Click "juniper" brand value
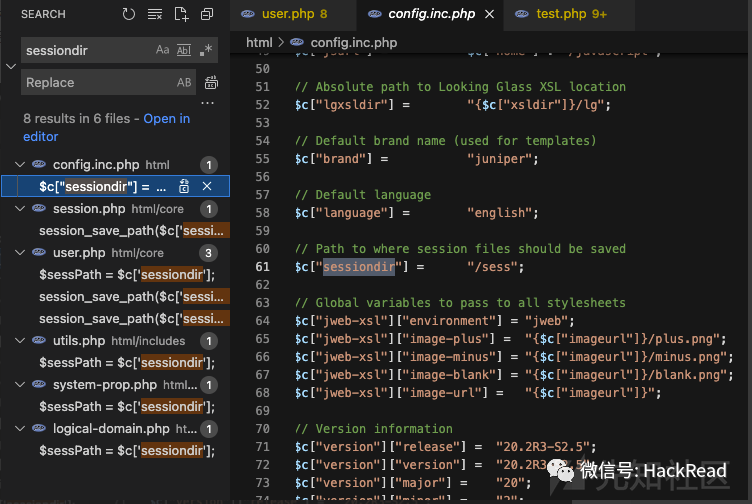The image size is (752, 504). click(x=499, y=159)
